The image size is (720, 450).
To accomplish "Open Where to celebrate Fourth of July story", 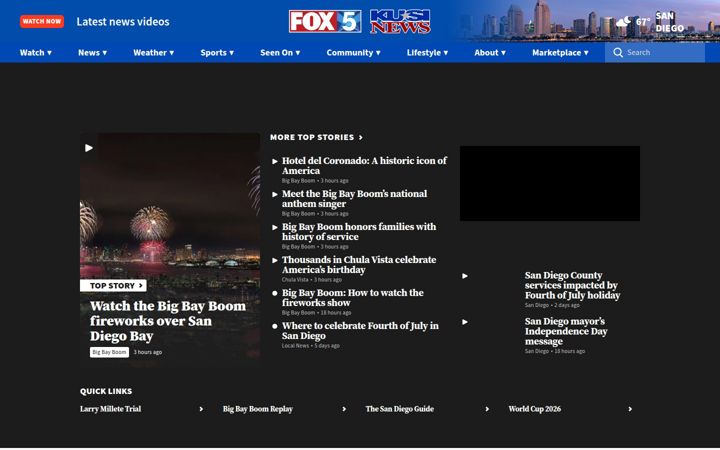I will (x=360, y=331).
